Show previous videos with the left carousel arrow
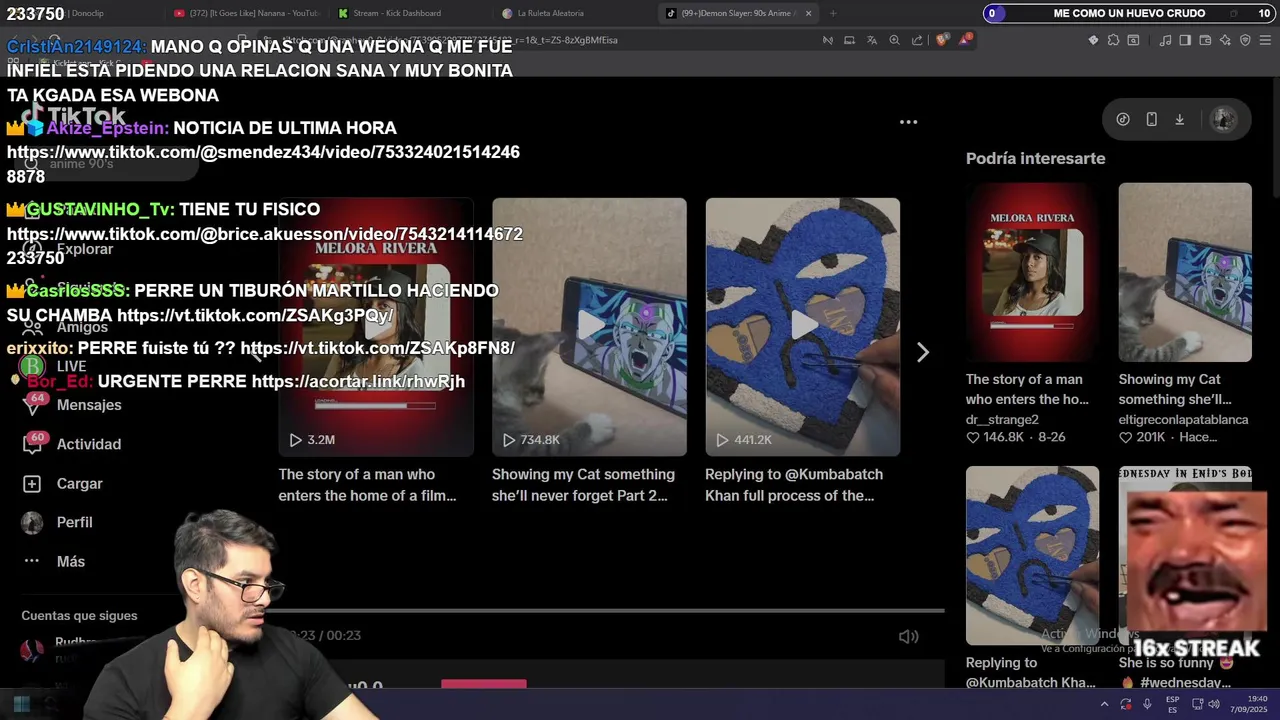This screenshot has height=720, width=1280. [258, 352]
